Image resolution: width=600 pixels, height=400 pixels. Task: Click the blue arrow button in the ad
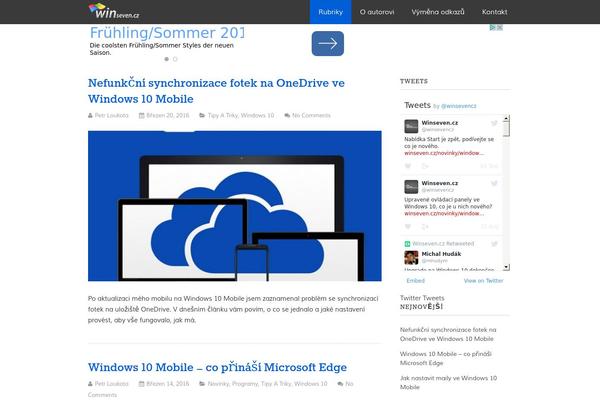click(x=328, y=43)
